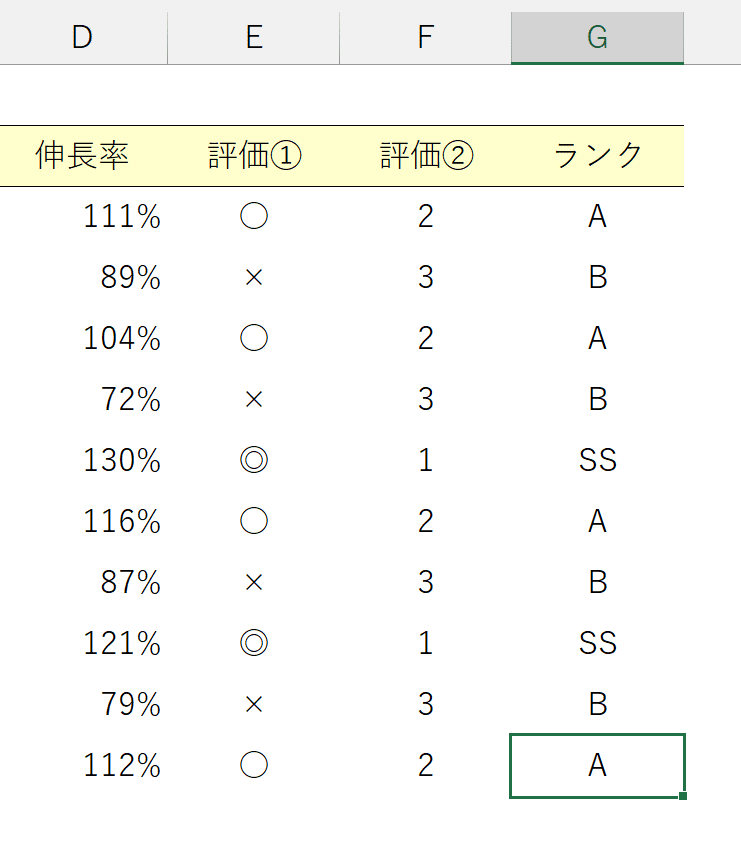Click the fill handle of selected cell
The width and height of the screenshot is (741, 847).
pos(683,796)
